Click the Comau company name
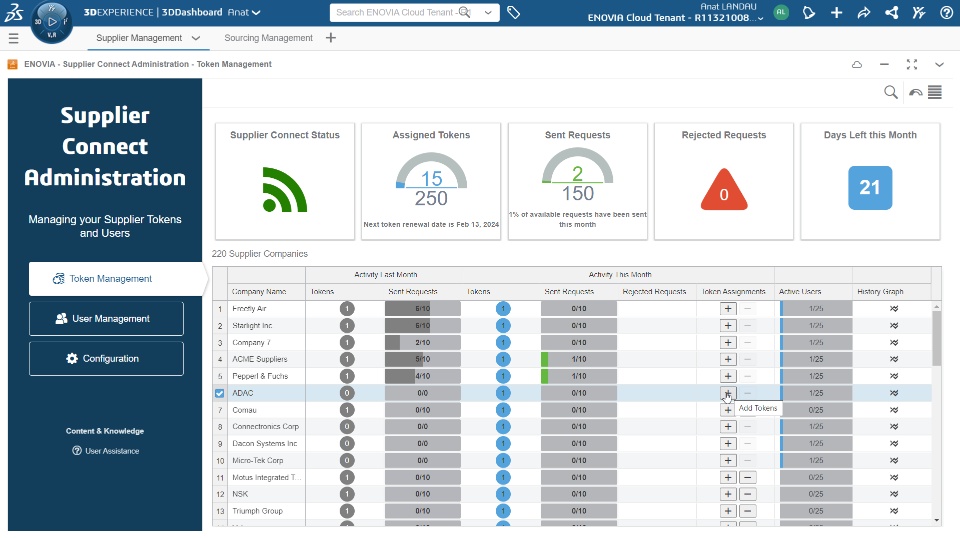The width and height of the screenshot is (960, 538). [x=244, y=410]
